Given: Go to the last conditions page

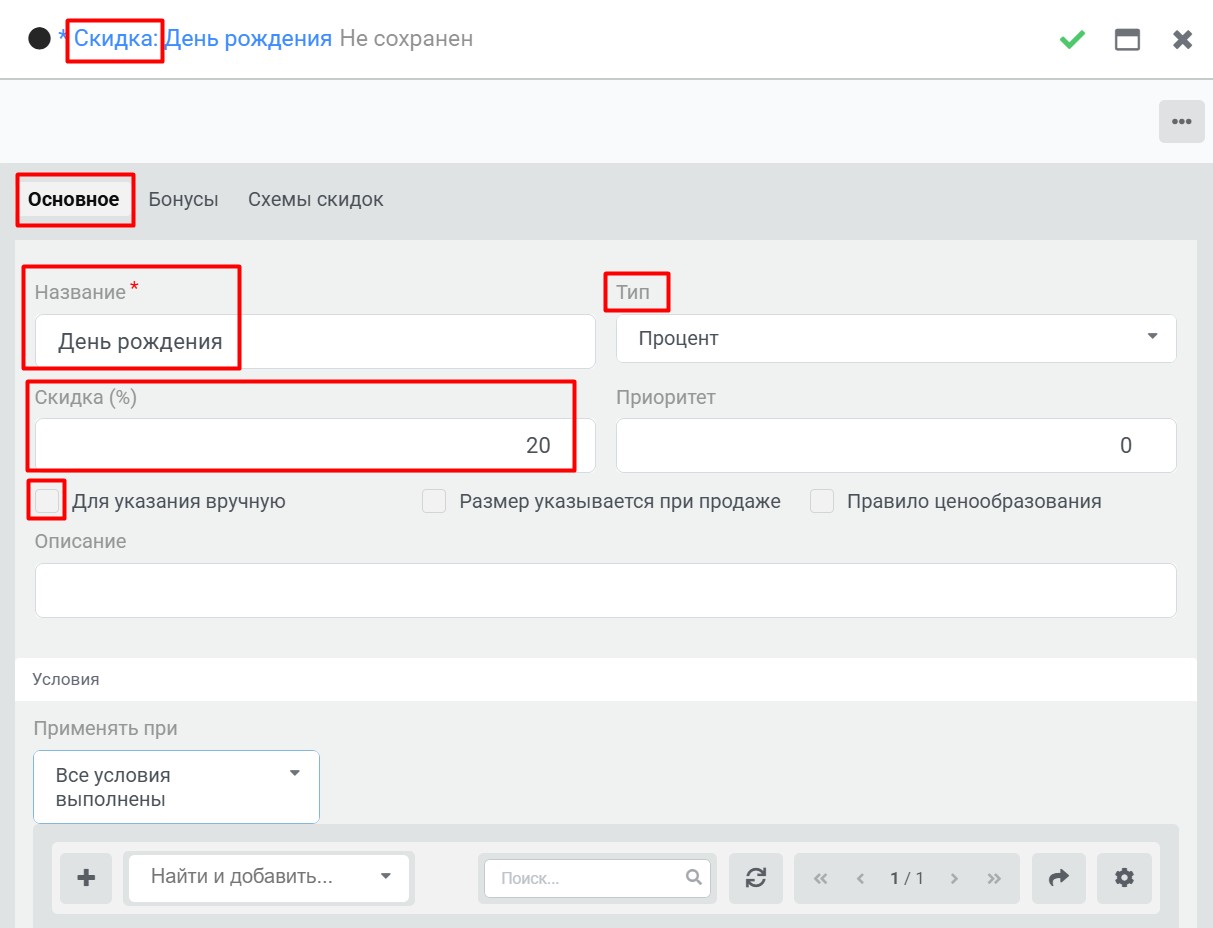Looking at the screenshot, I should pyautogui.click(x=994, y=879).
